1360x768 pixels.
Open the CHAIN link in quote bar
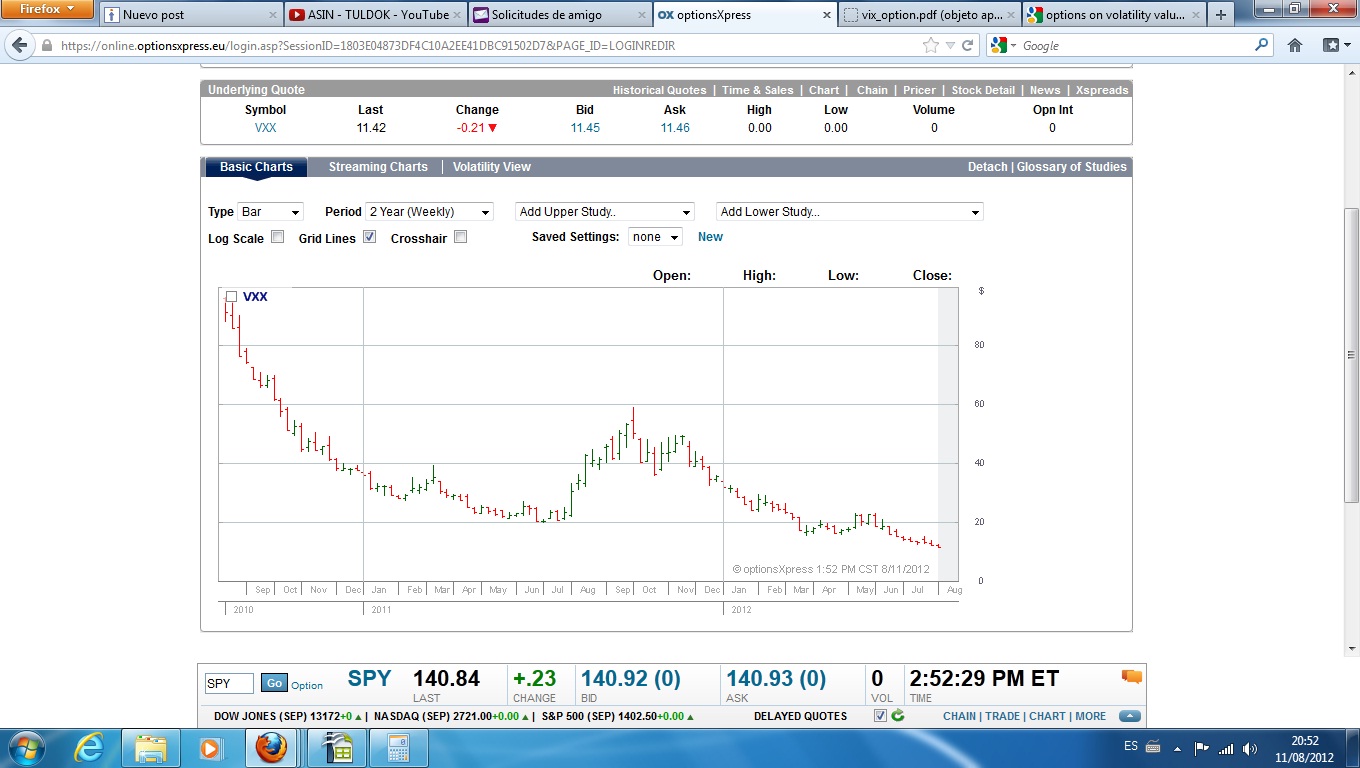[x=959, y=716]
